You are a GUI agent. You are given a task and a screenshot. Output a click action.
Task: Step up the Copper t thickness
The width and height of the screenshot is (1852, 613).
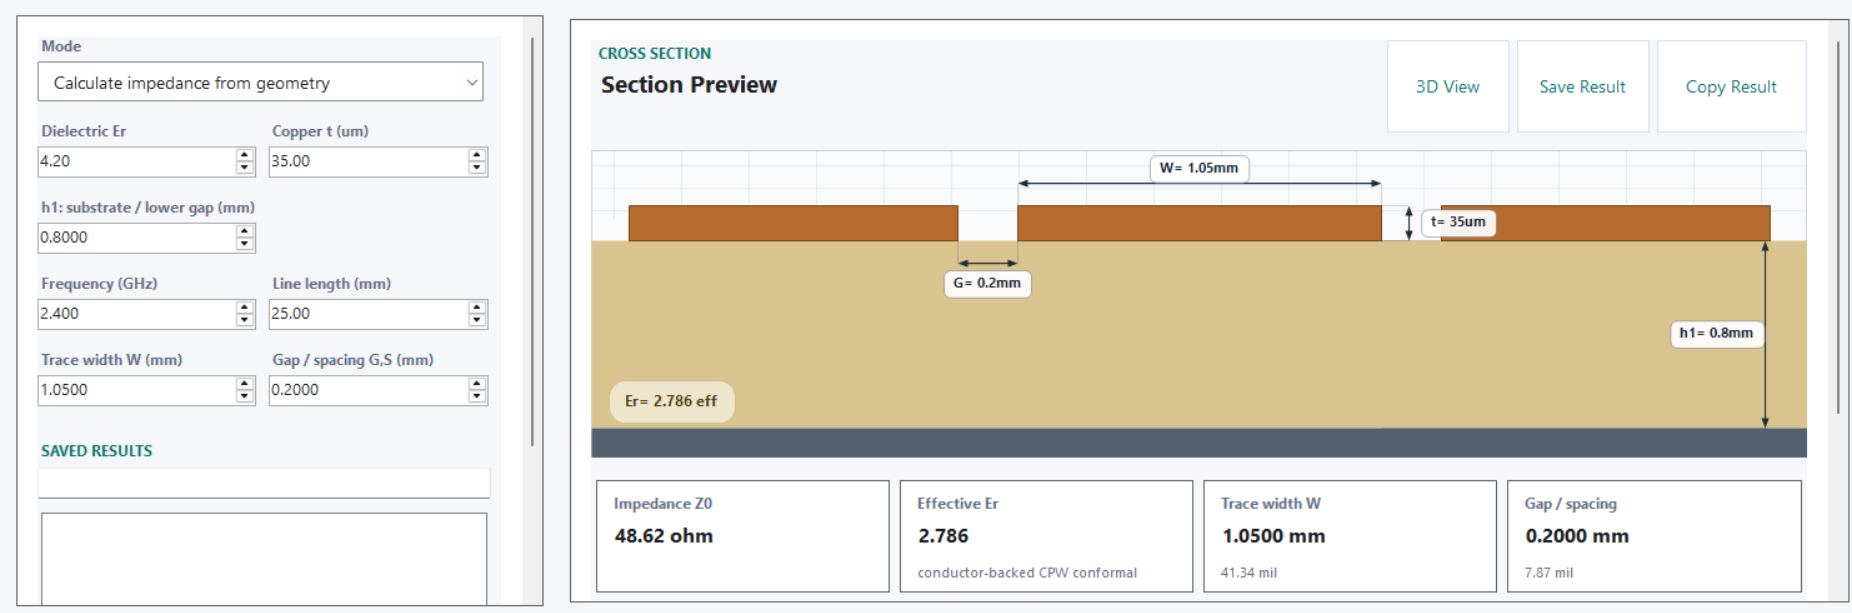pos(477,155)
